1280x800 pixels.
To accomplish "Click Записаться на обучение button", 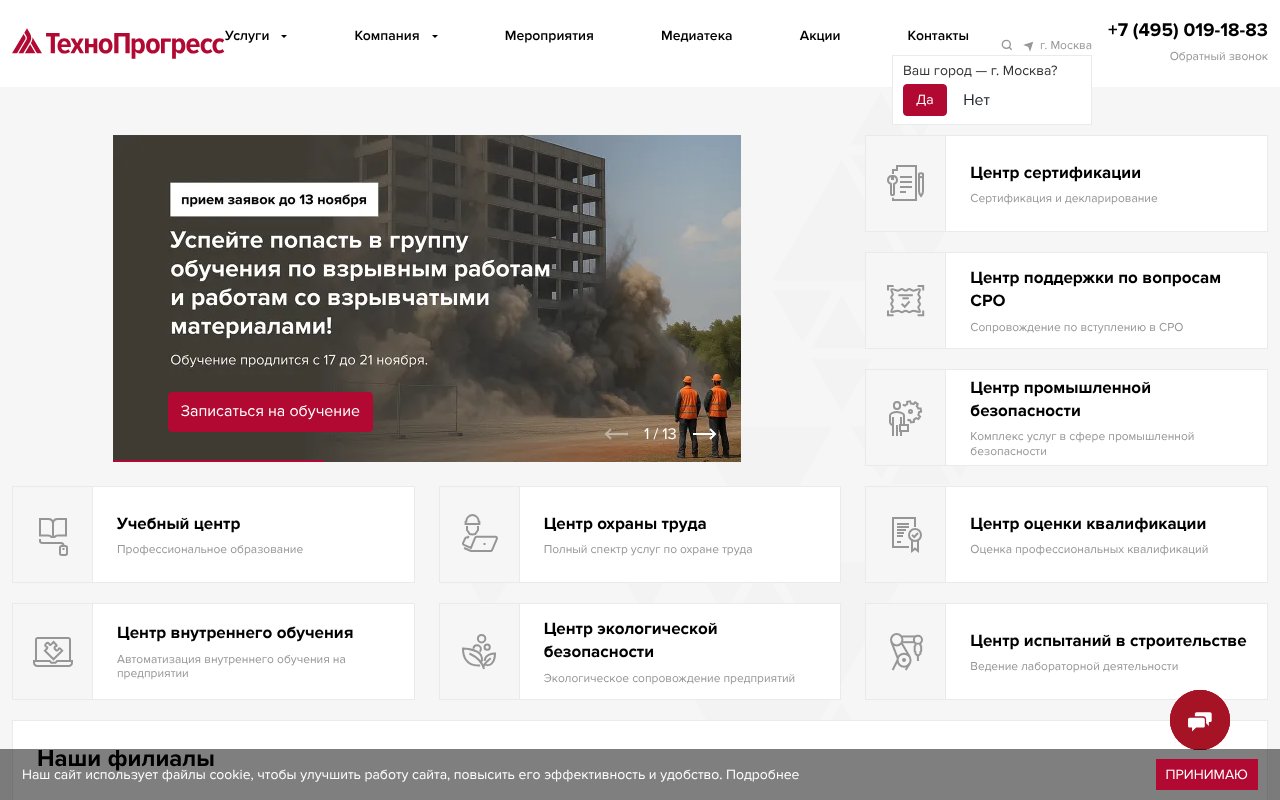I will click(x=269, y=411).
